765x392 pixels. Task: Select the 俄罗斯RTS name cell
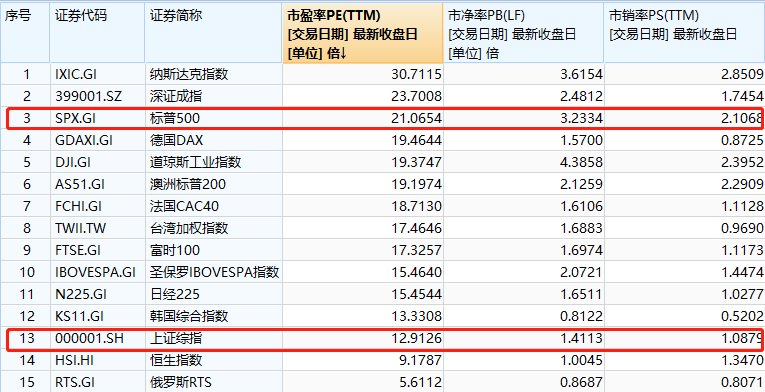coord(213,382)
